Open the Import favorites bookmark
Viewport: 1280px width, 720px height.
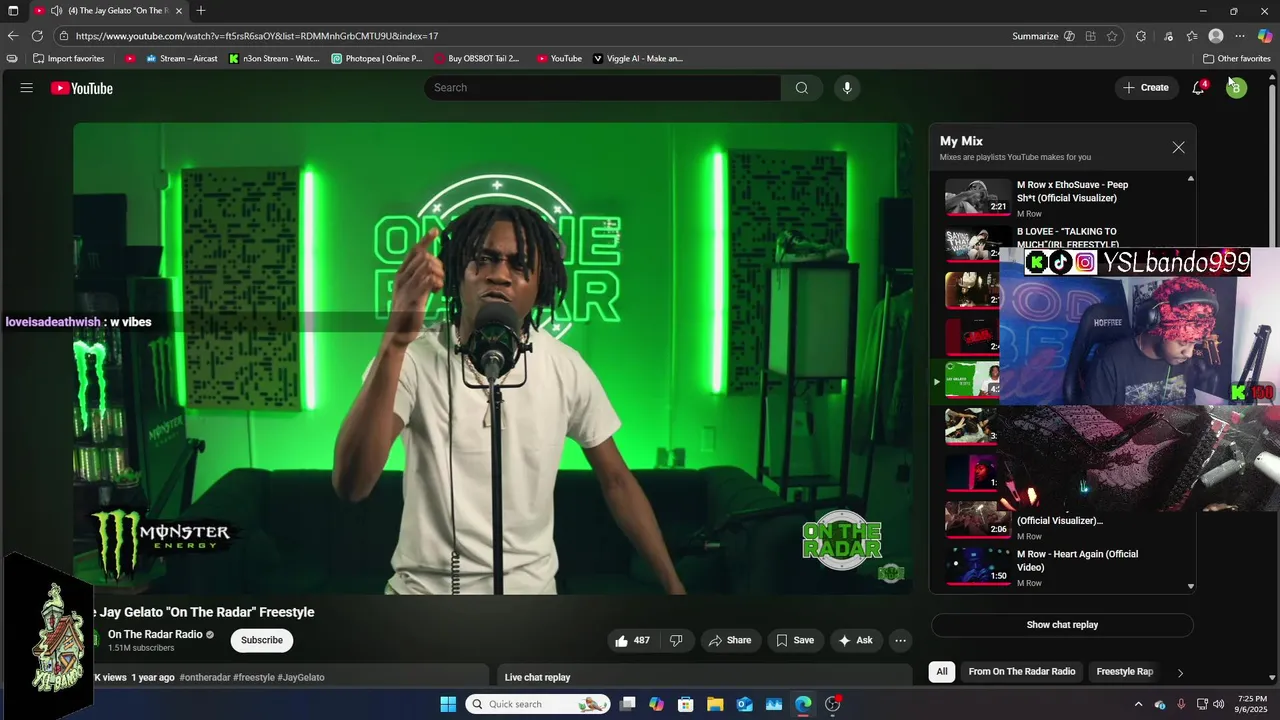point(68,59)
